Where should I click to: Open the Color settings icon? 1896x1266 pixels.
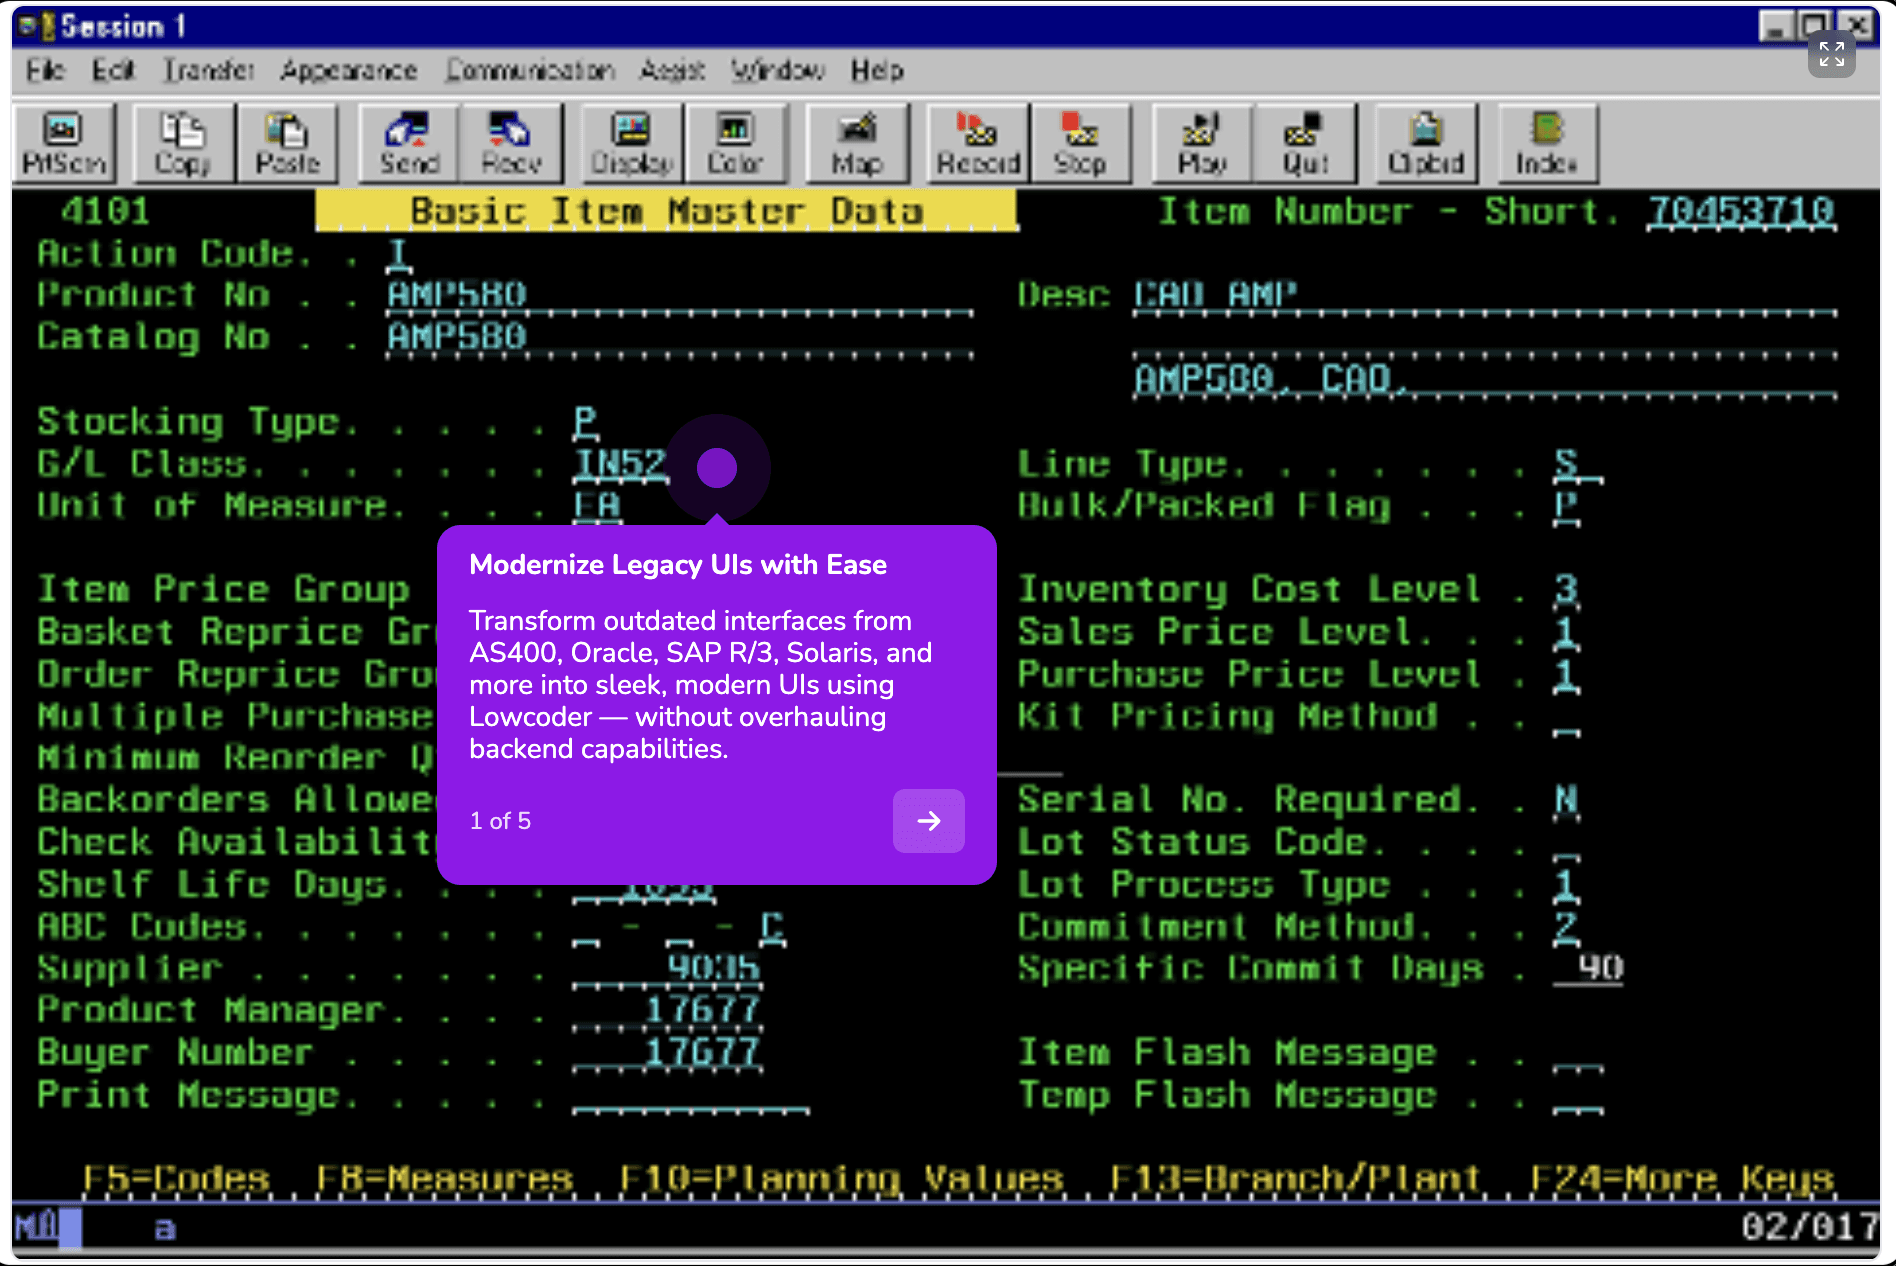click(x=735, y=144)
